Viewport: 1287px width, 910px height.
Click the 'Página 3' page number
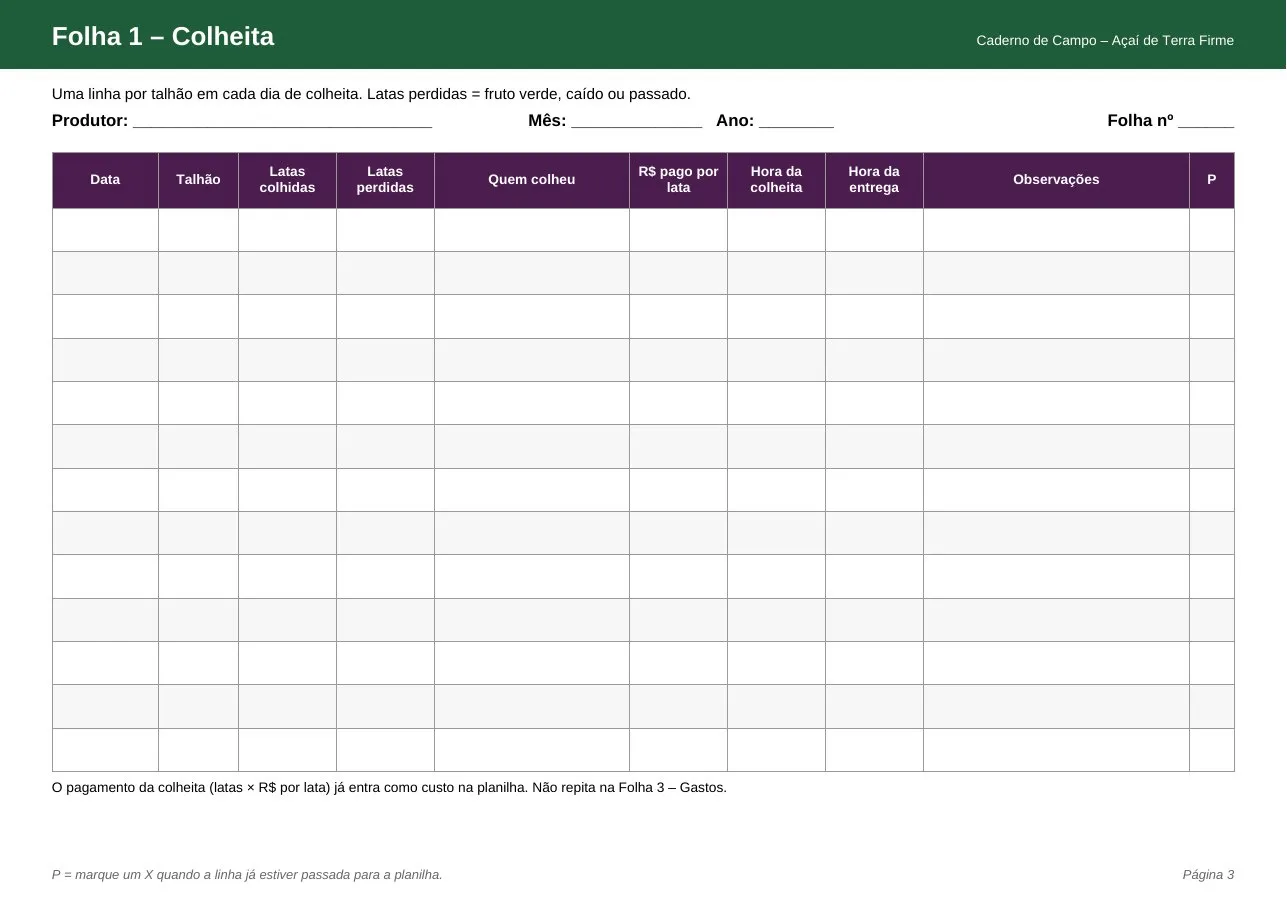coord(1208,875)
